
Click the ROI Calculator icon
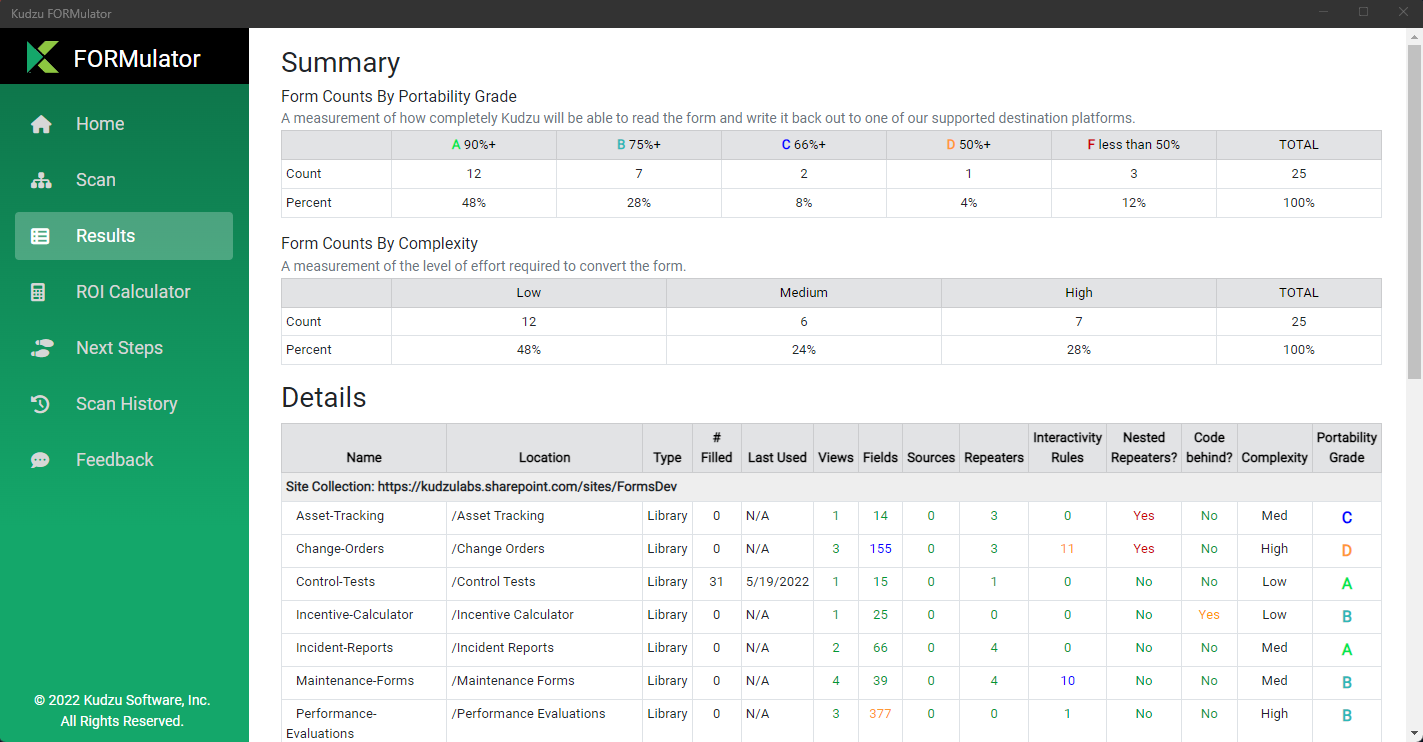point(39,292)
